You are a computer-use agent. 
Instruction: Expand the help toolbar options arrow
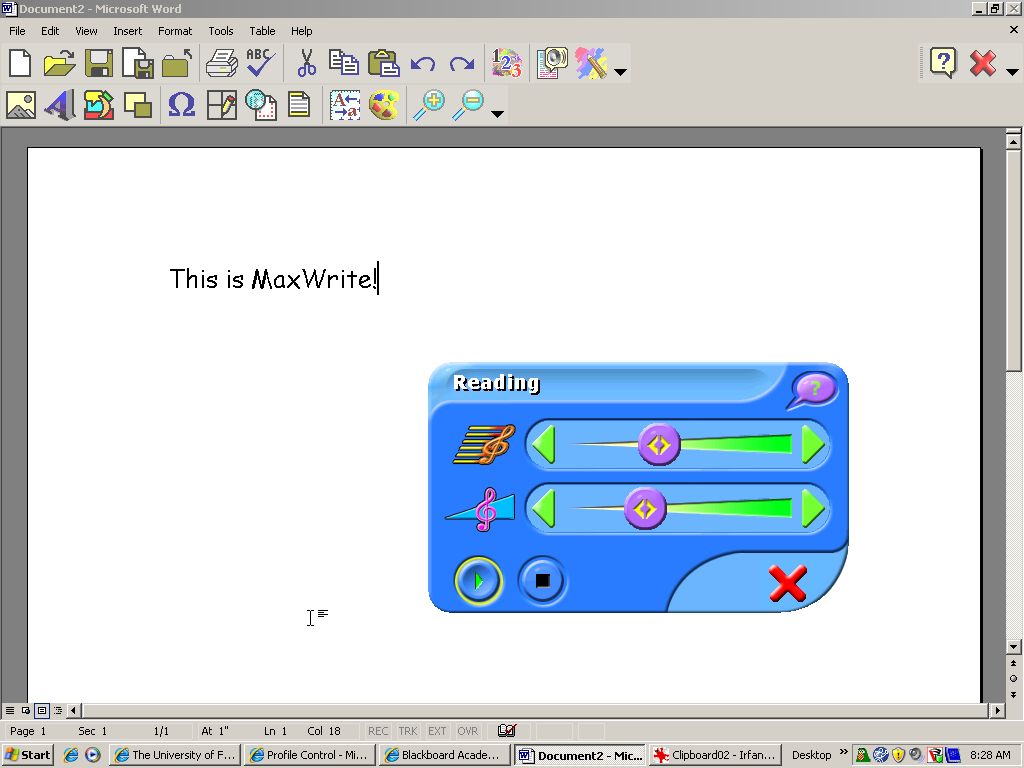[x=1012, y=72]
